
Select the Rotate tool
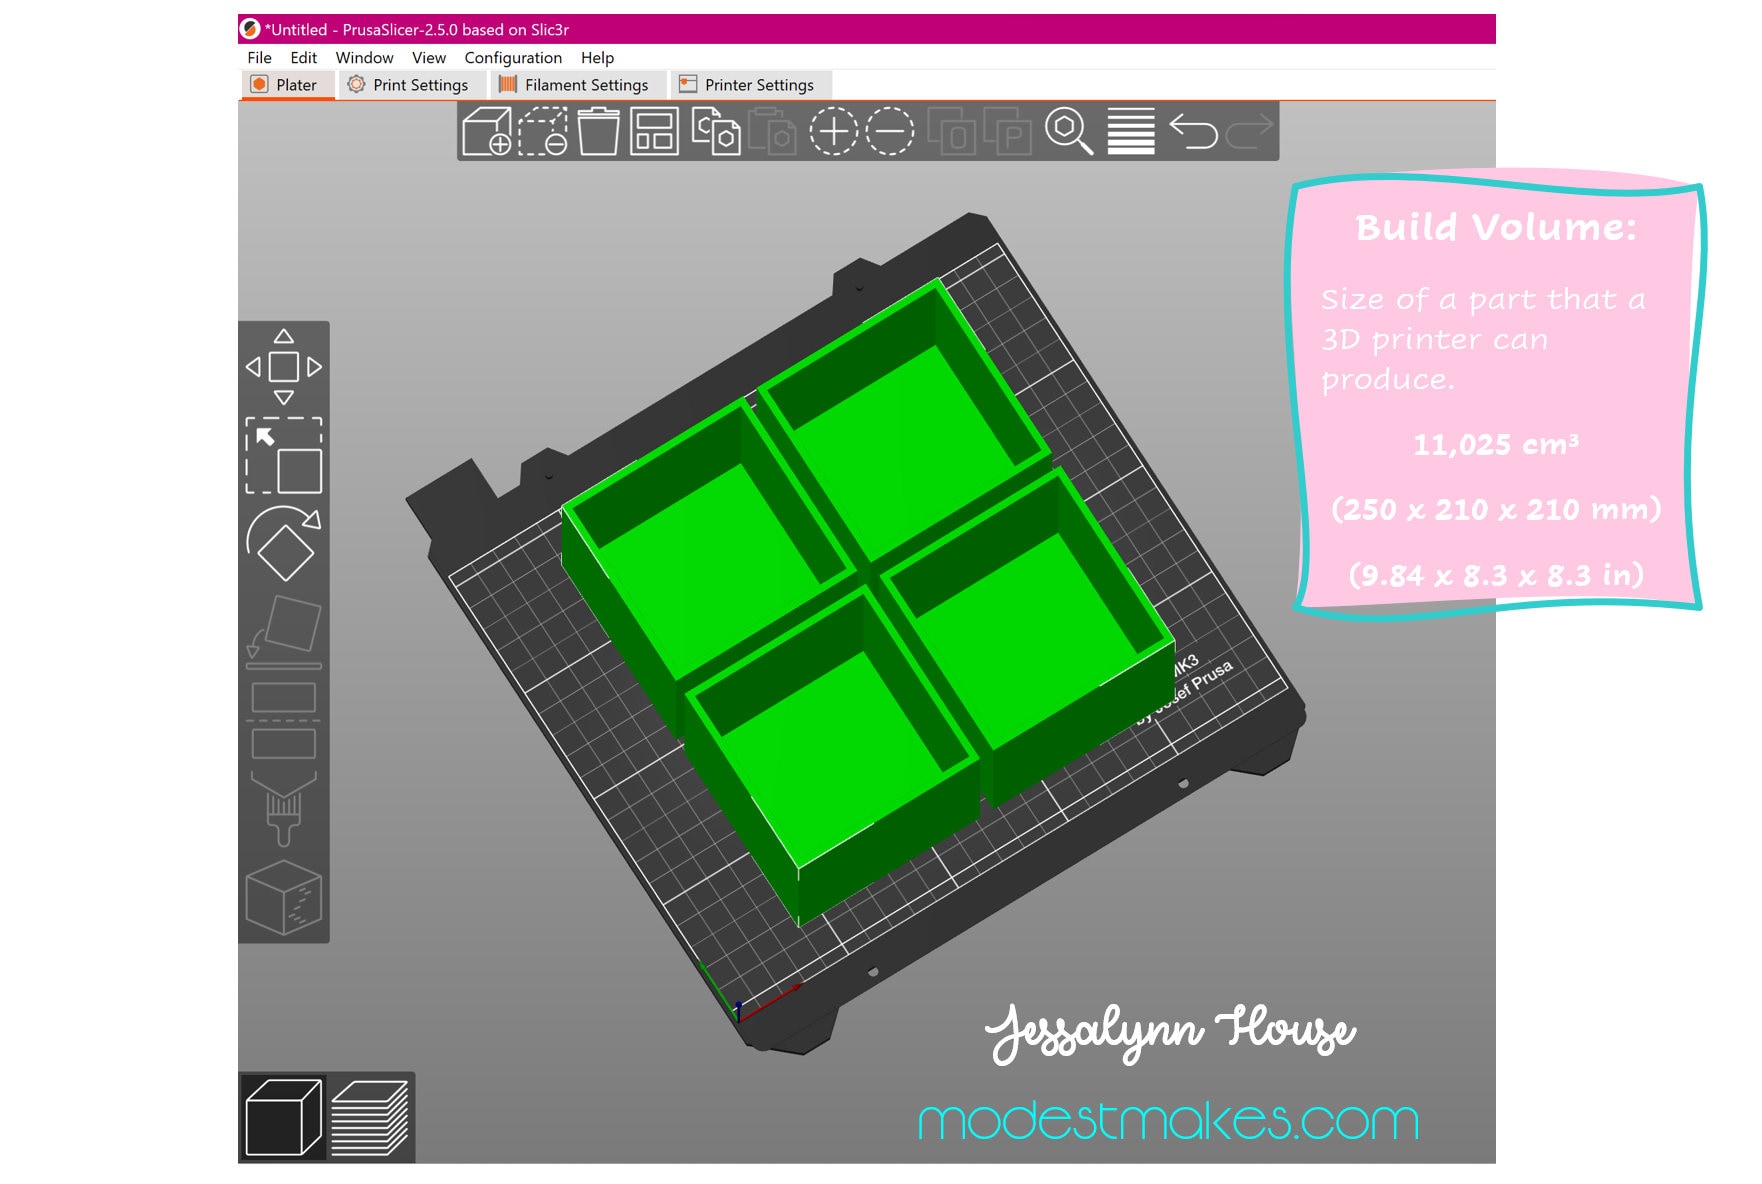284,543
